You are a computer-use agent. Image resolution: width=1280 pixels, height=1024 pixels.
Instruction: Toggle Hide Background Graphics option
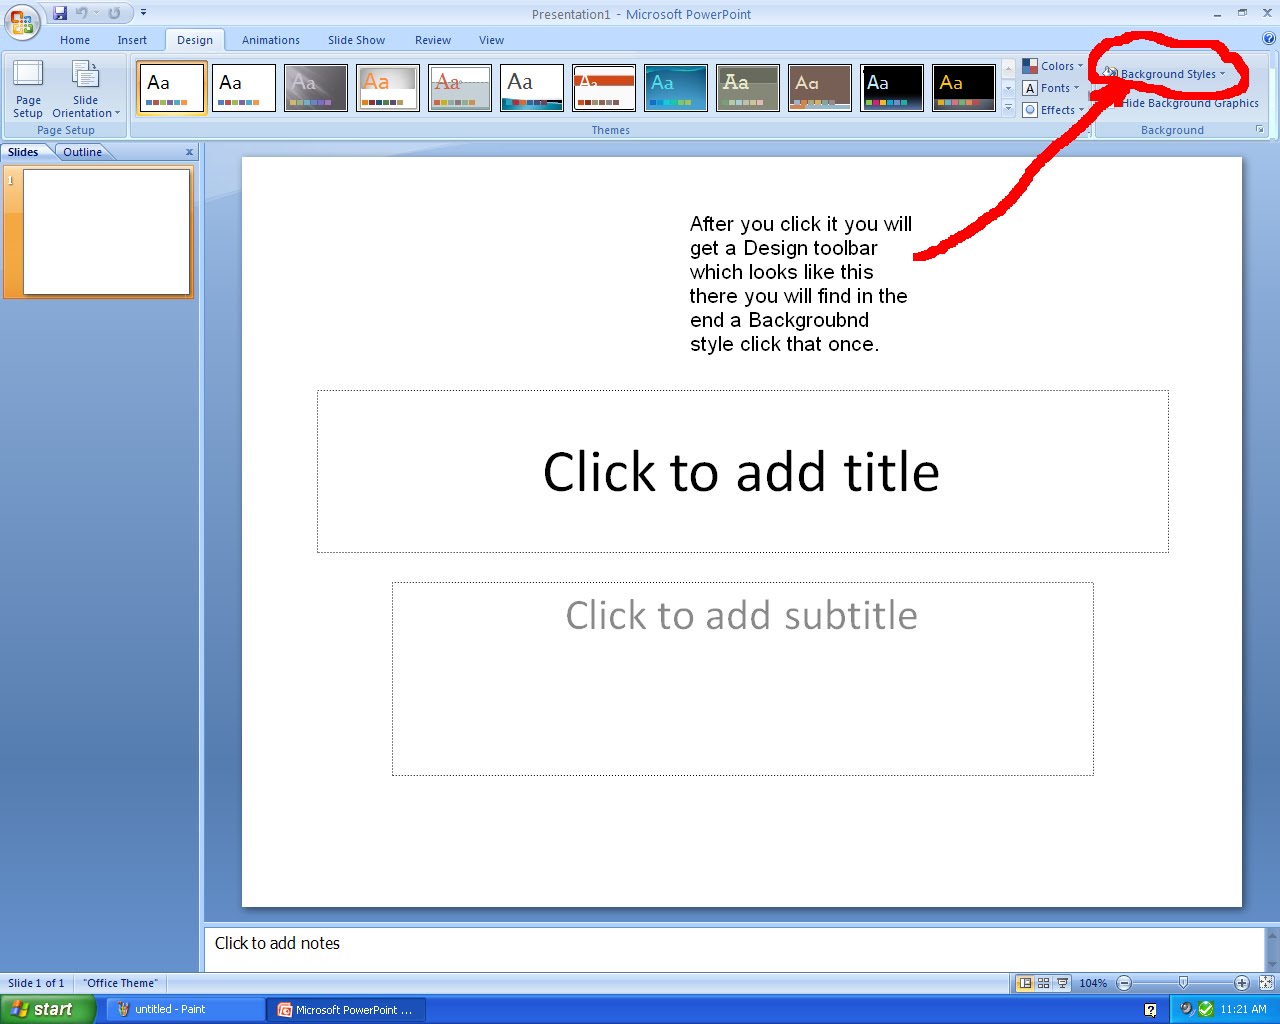point(1181,103)
